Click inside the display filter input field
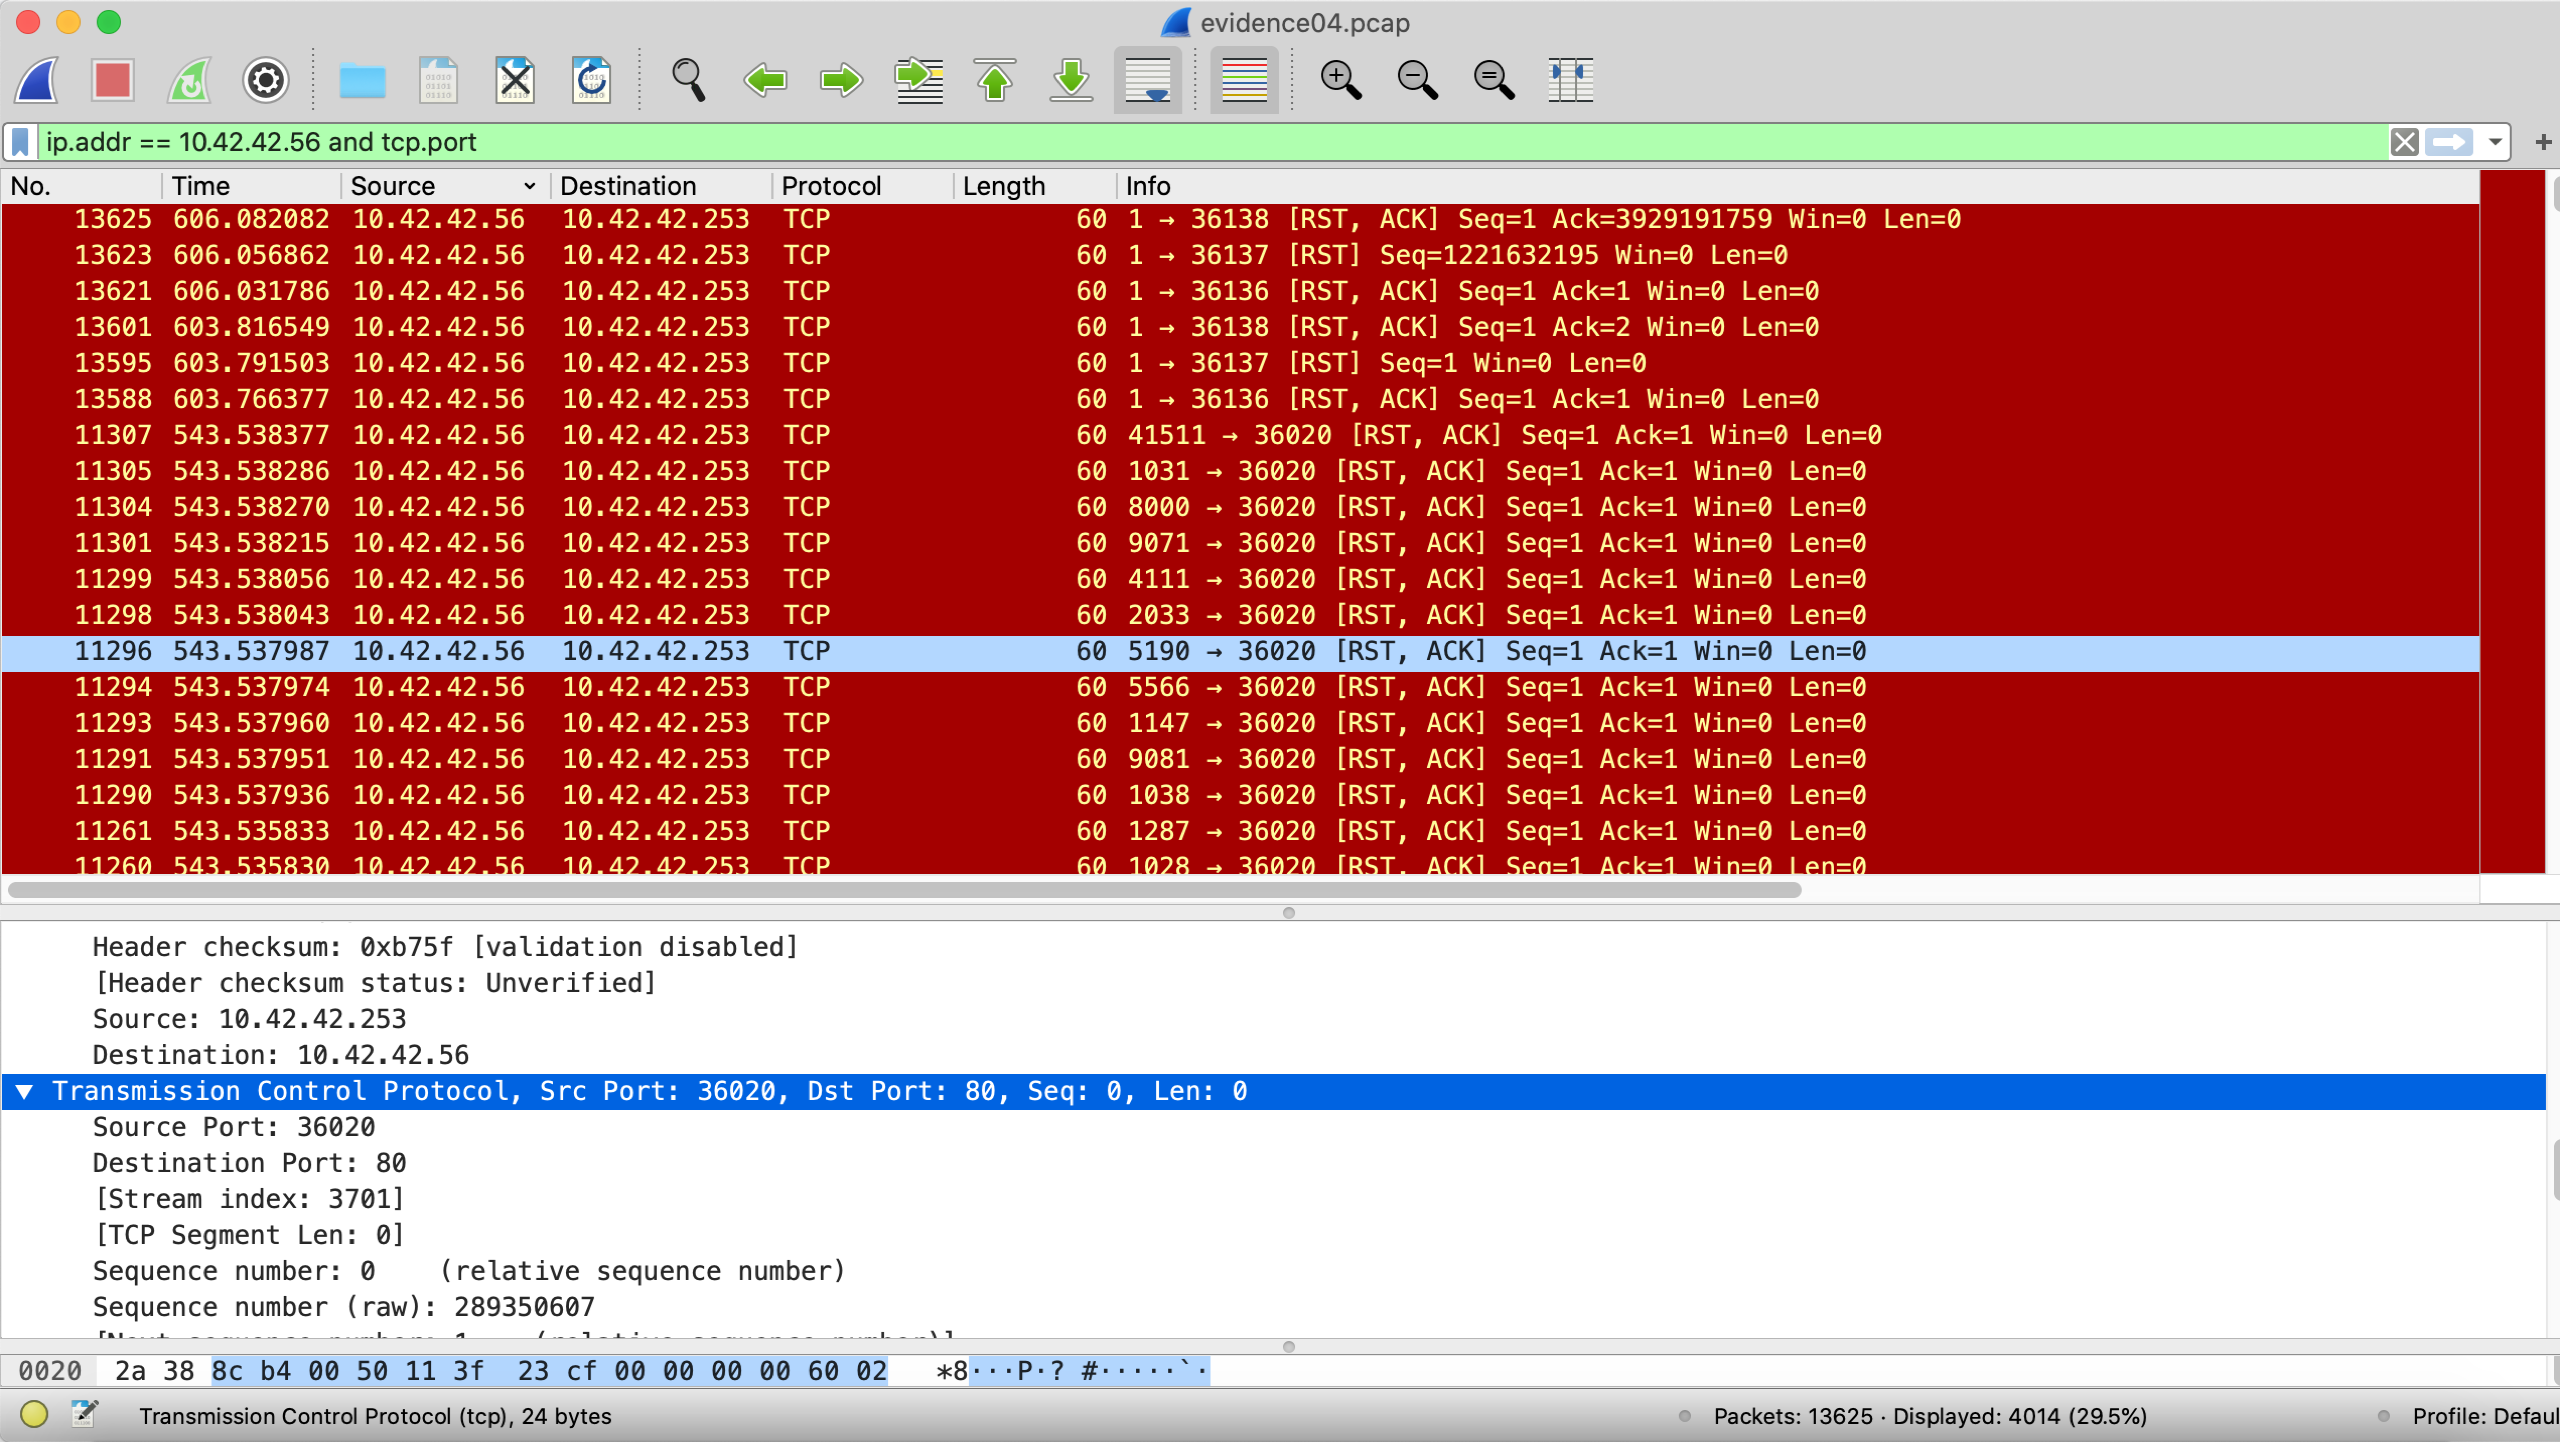The height and width of the screenshot is (1442, 2560). coord(1200,141)
